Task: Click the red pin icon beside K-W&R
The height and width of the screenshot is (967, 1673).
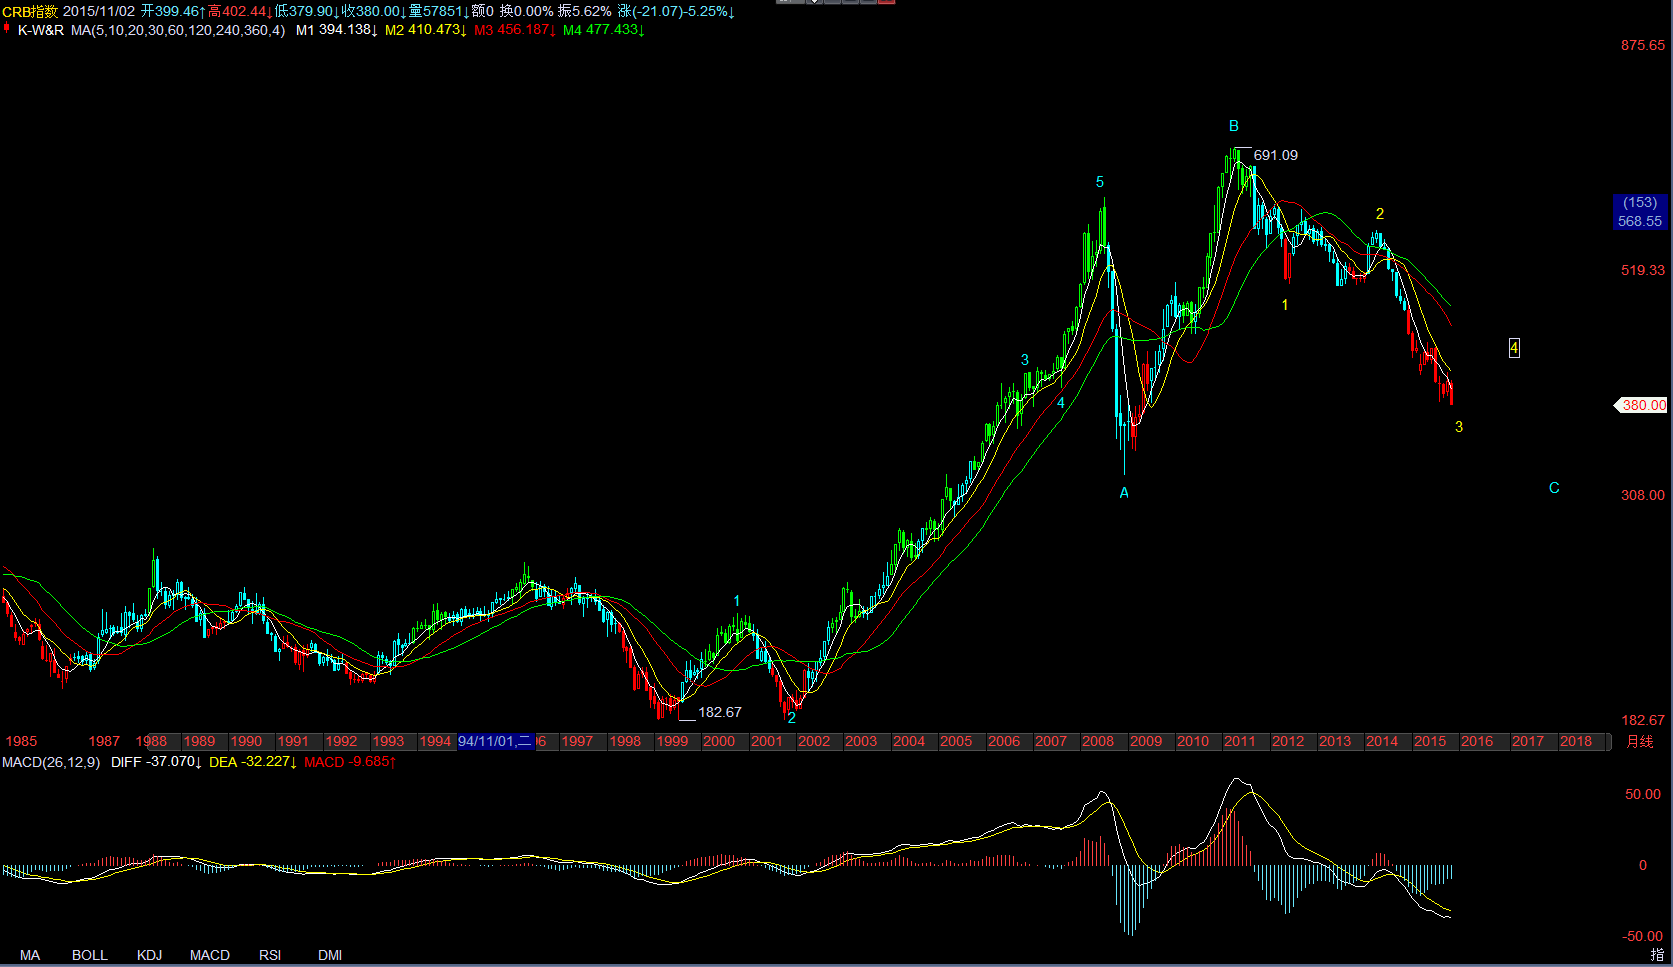Action: pos(7,29)
